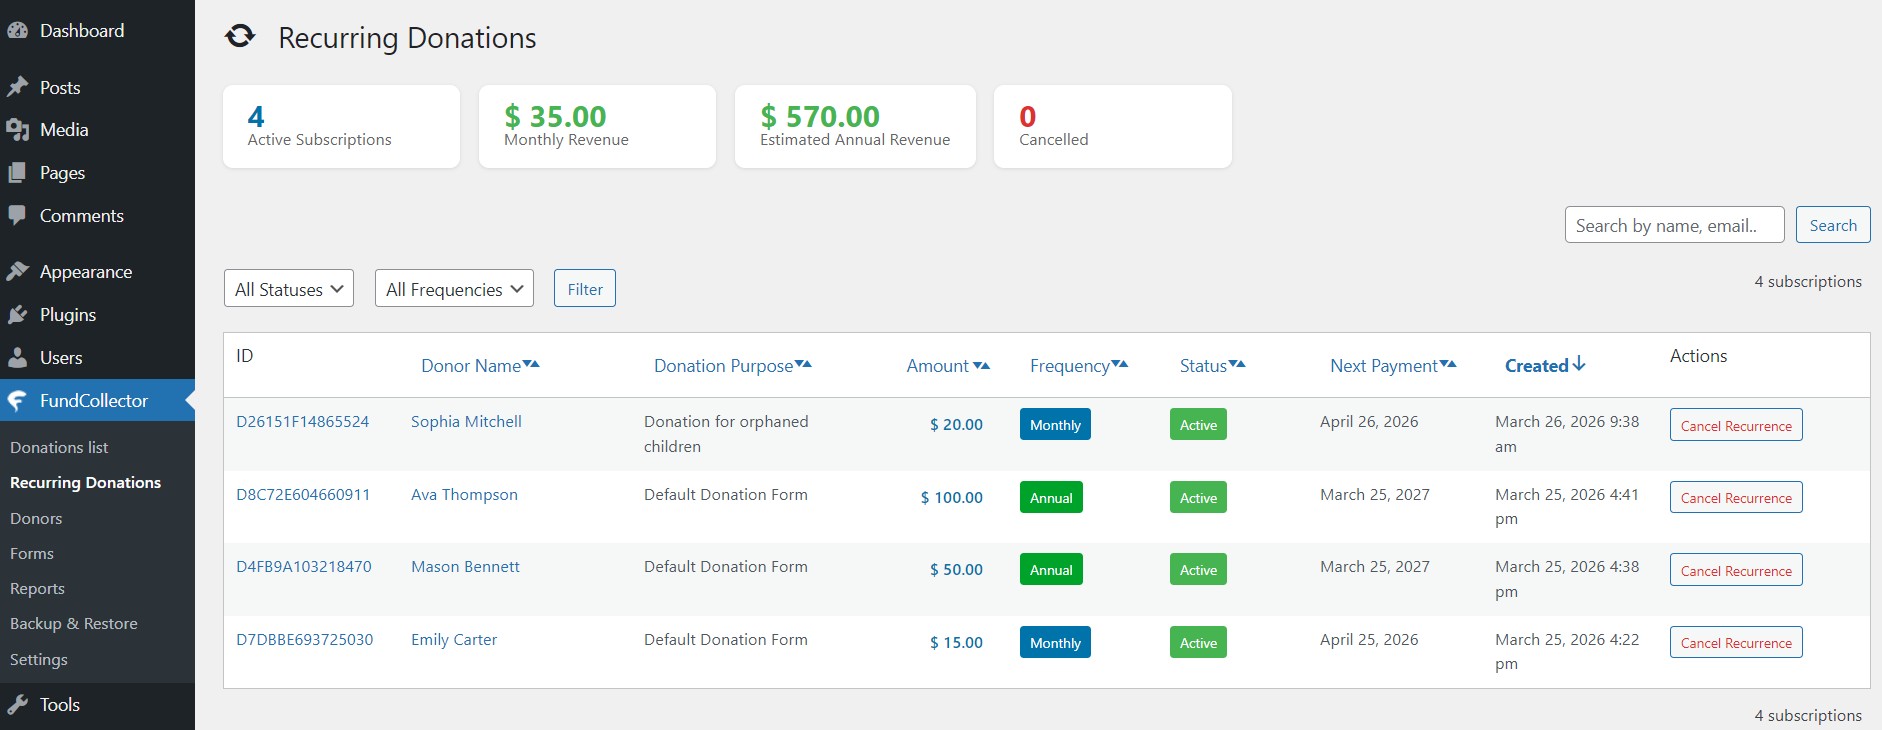The width and height of the screenshot is (1882, 730).
Task: Click sort arrows next to Amount
Action: tap(982, 366)
